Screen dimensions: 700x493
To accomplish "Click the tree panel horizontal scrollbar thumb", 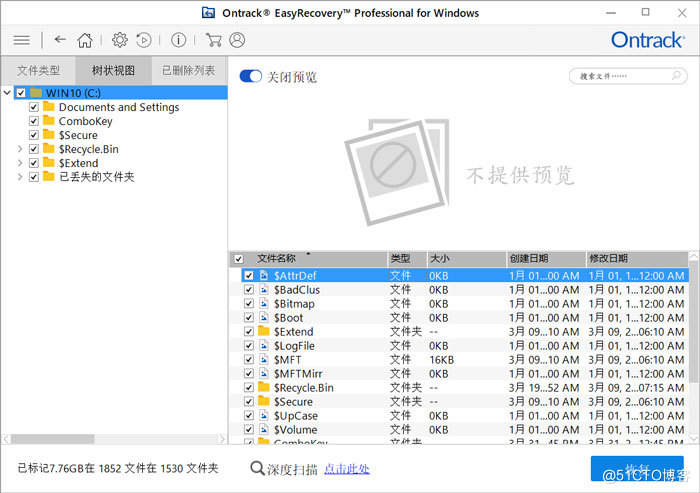I will pos(53,439).
